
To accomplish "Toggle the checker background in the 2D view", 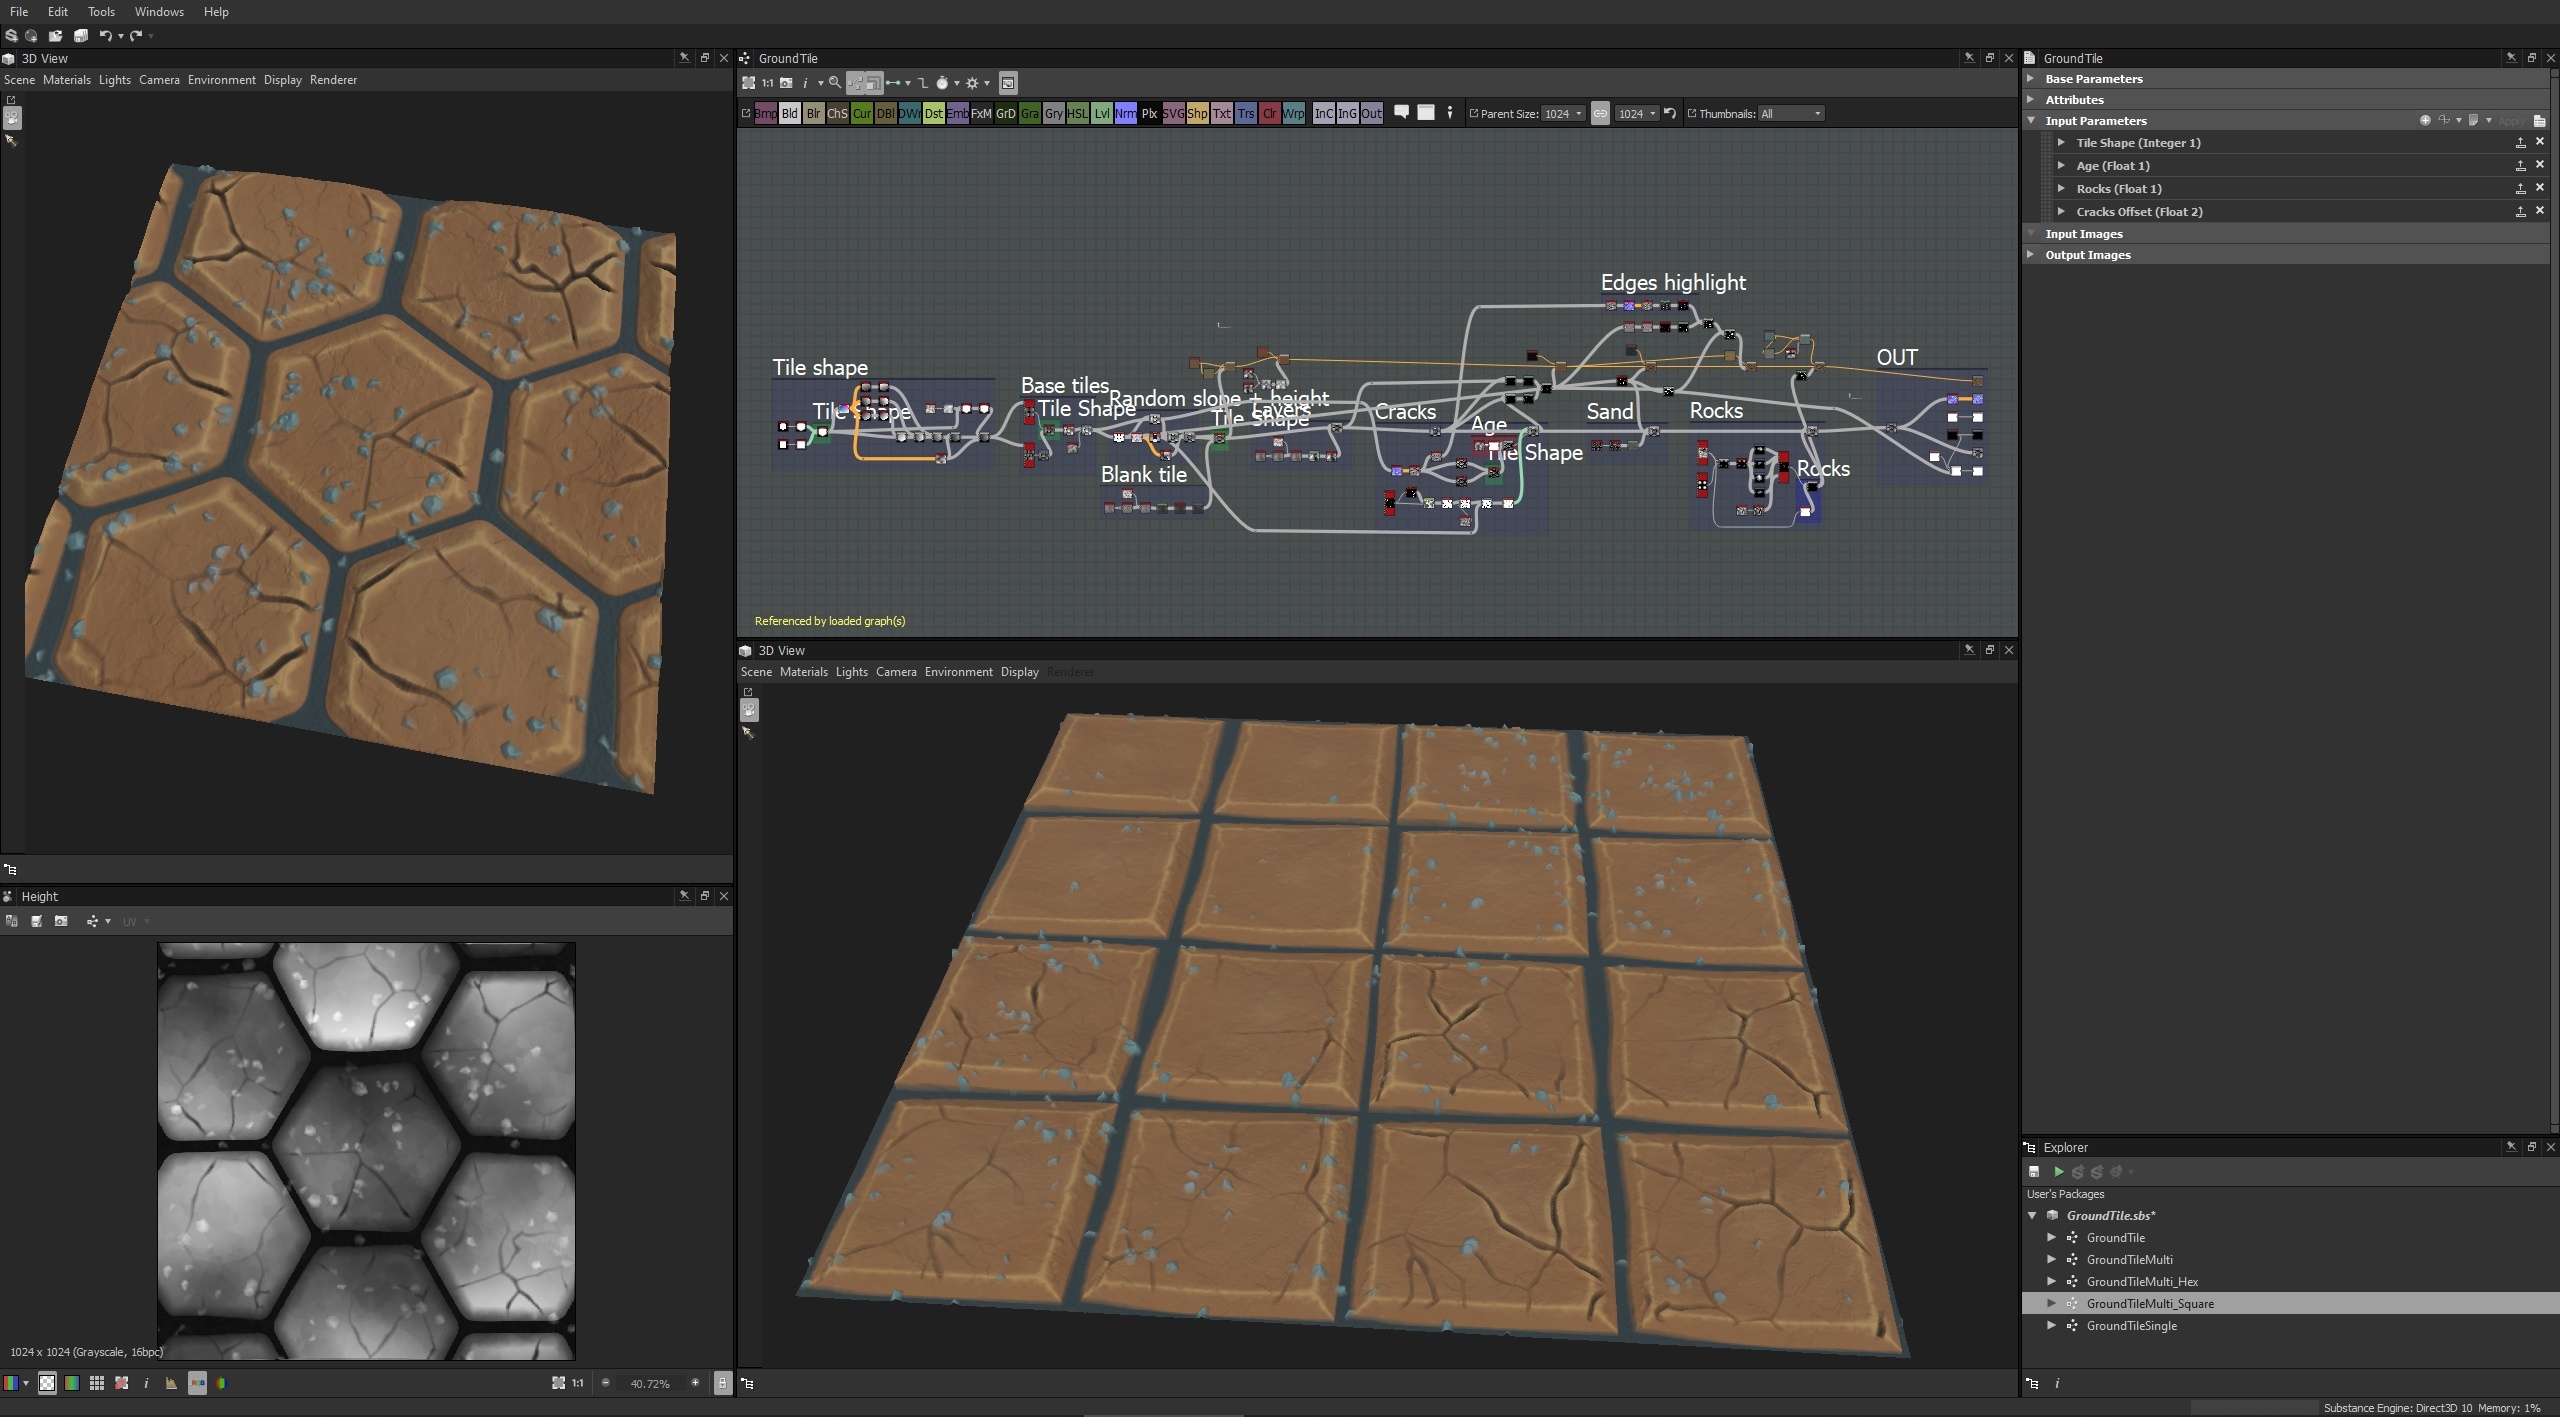I will click(x=47, y=1383).
